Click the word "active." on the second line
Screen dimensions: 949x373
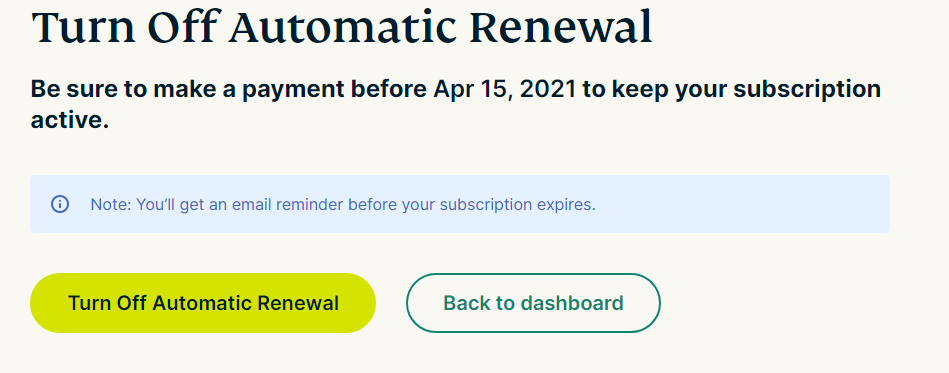[70, 120]
